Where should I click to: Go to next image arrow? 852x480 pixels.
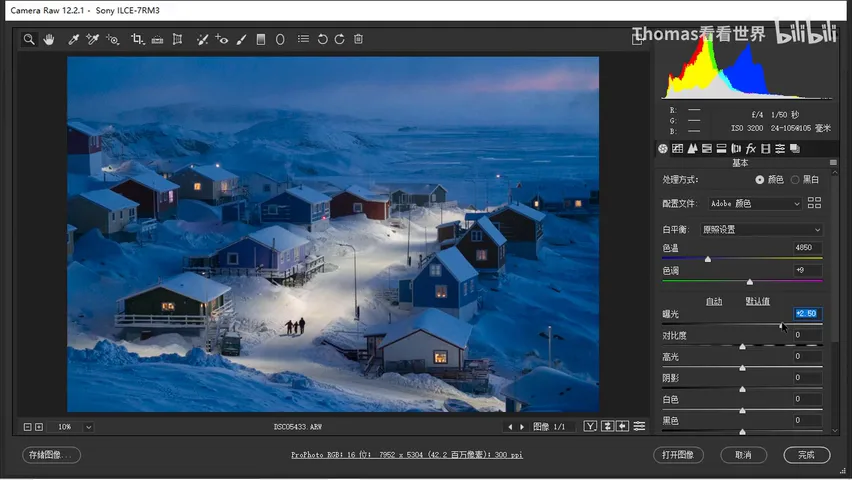point(522,427)
